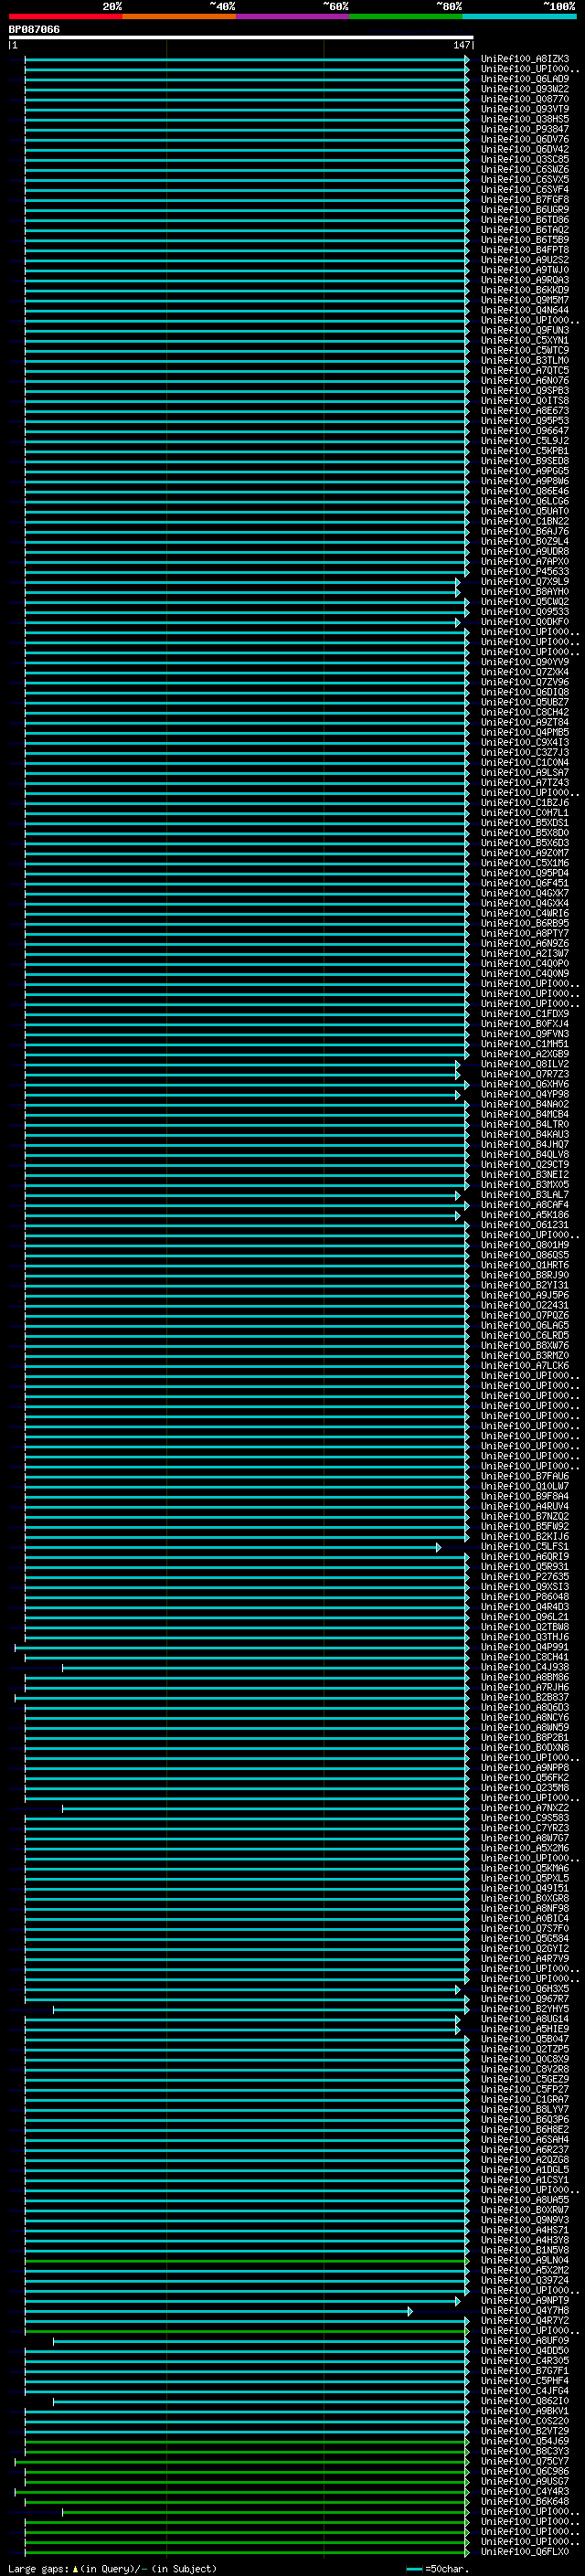This screenshot has width=585, height=2576.
Task: Select the UniRef100_Q4Y7H8 label
Action: (x=525, y=2311)
